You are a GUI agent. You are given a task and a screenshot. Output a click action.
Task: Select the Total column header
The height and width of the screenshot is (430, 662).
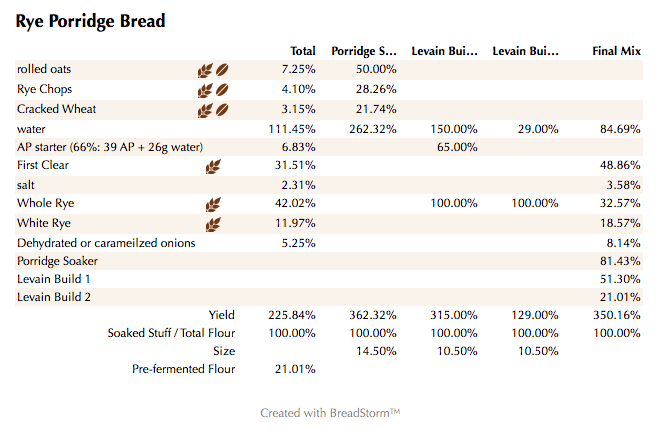pyautogui.click(x=303, y=51)
